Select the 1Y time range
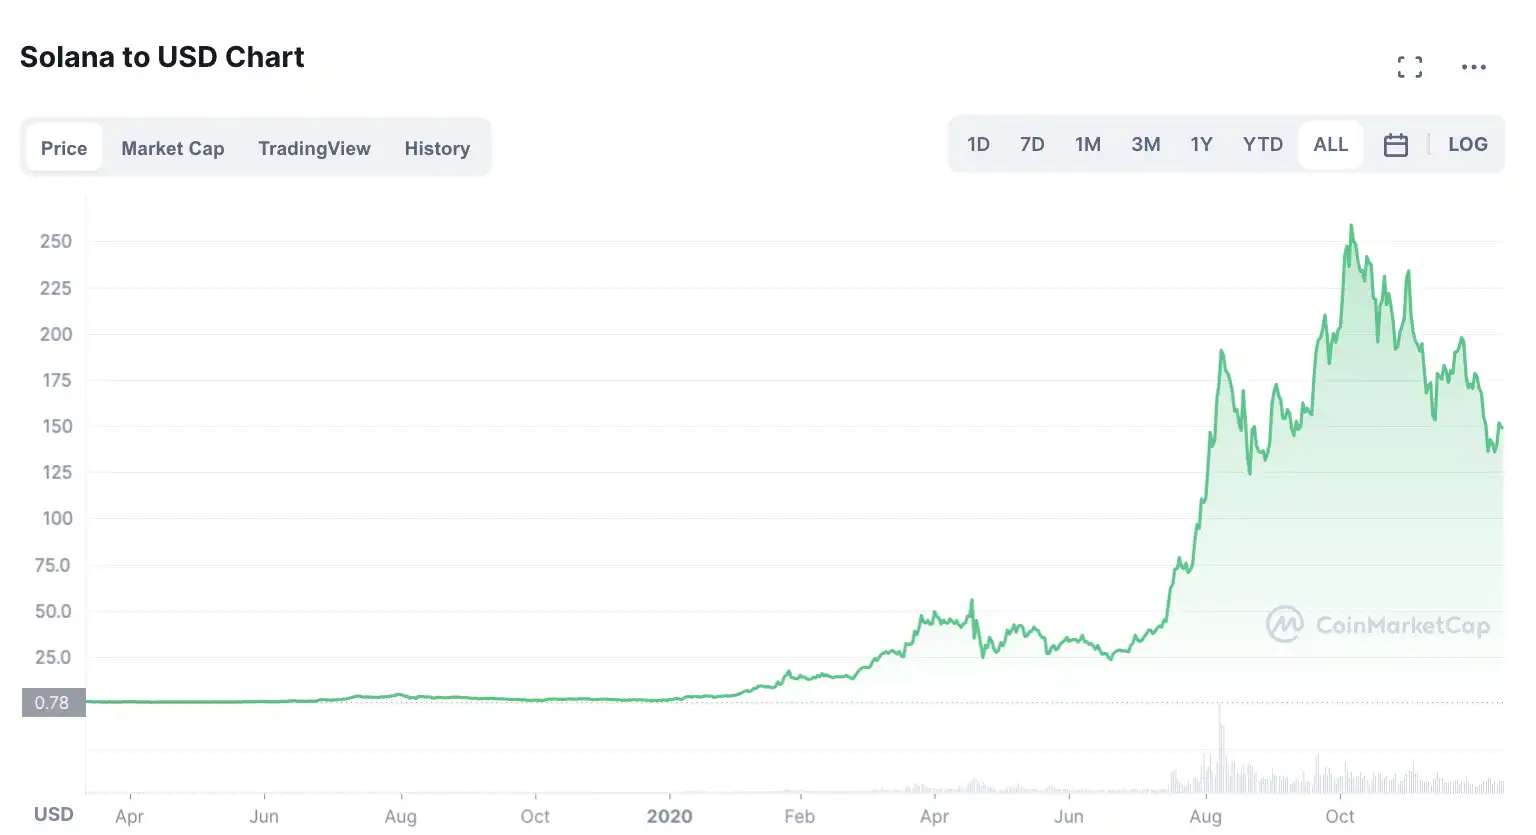 (1201, 145)
